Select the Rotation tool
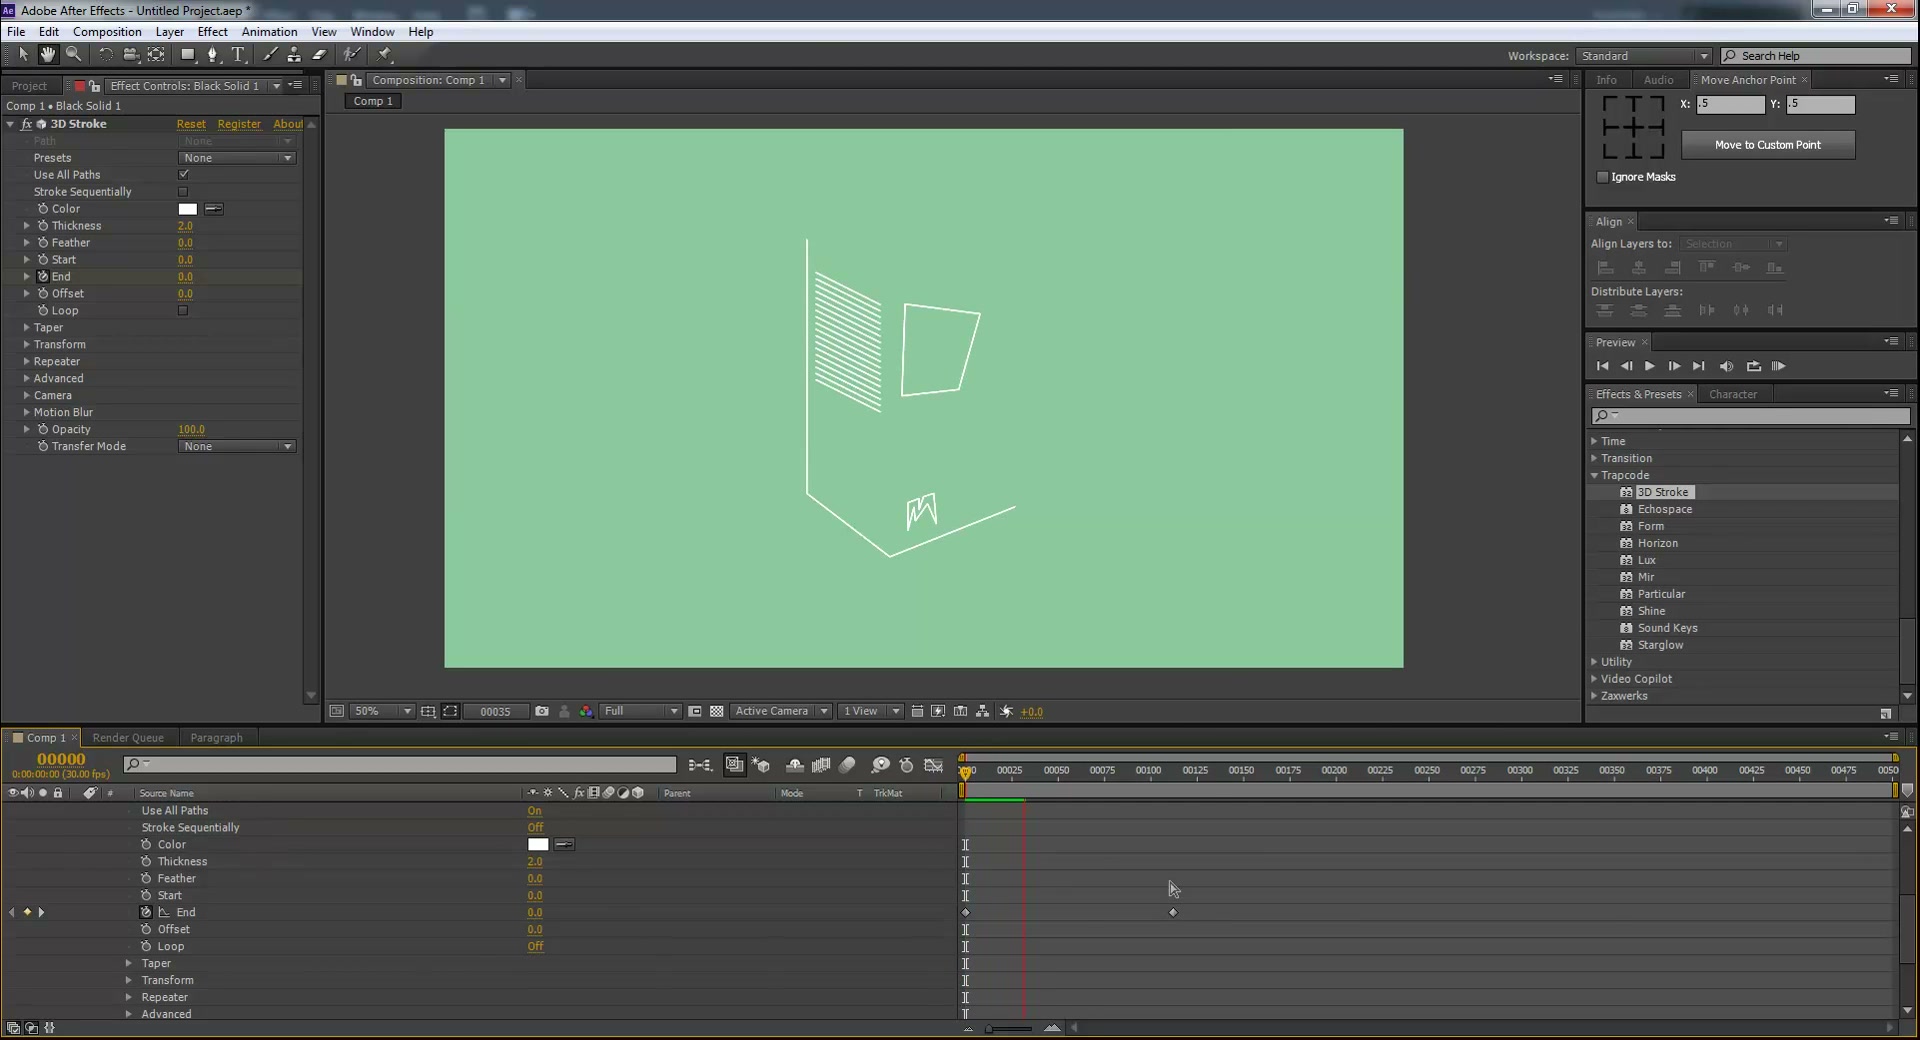 click(x=105, y=55)
